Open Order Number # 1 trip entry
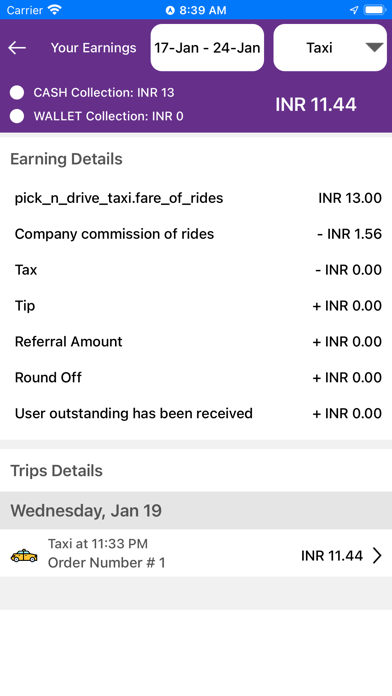Screen dimensions: 392x696 [196, 553]
